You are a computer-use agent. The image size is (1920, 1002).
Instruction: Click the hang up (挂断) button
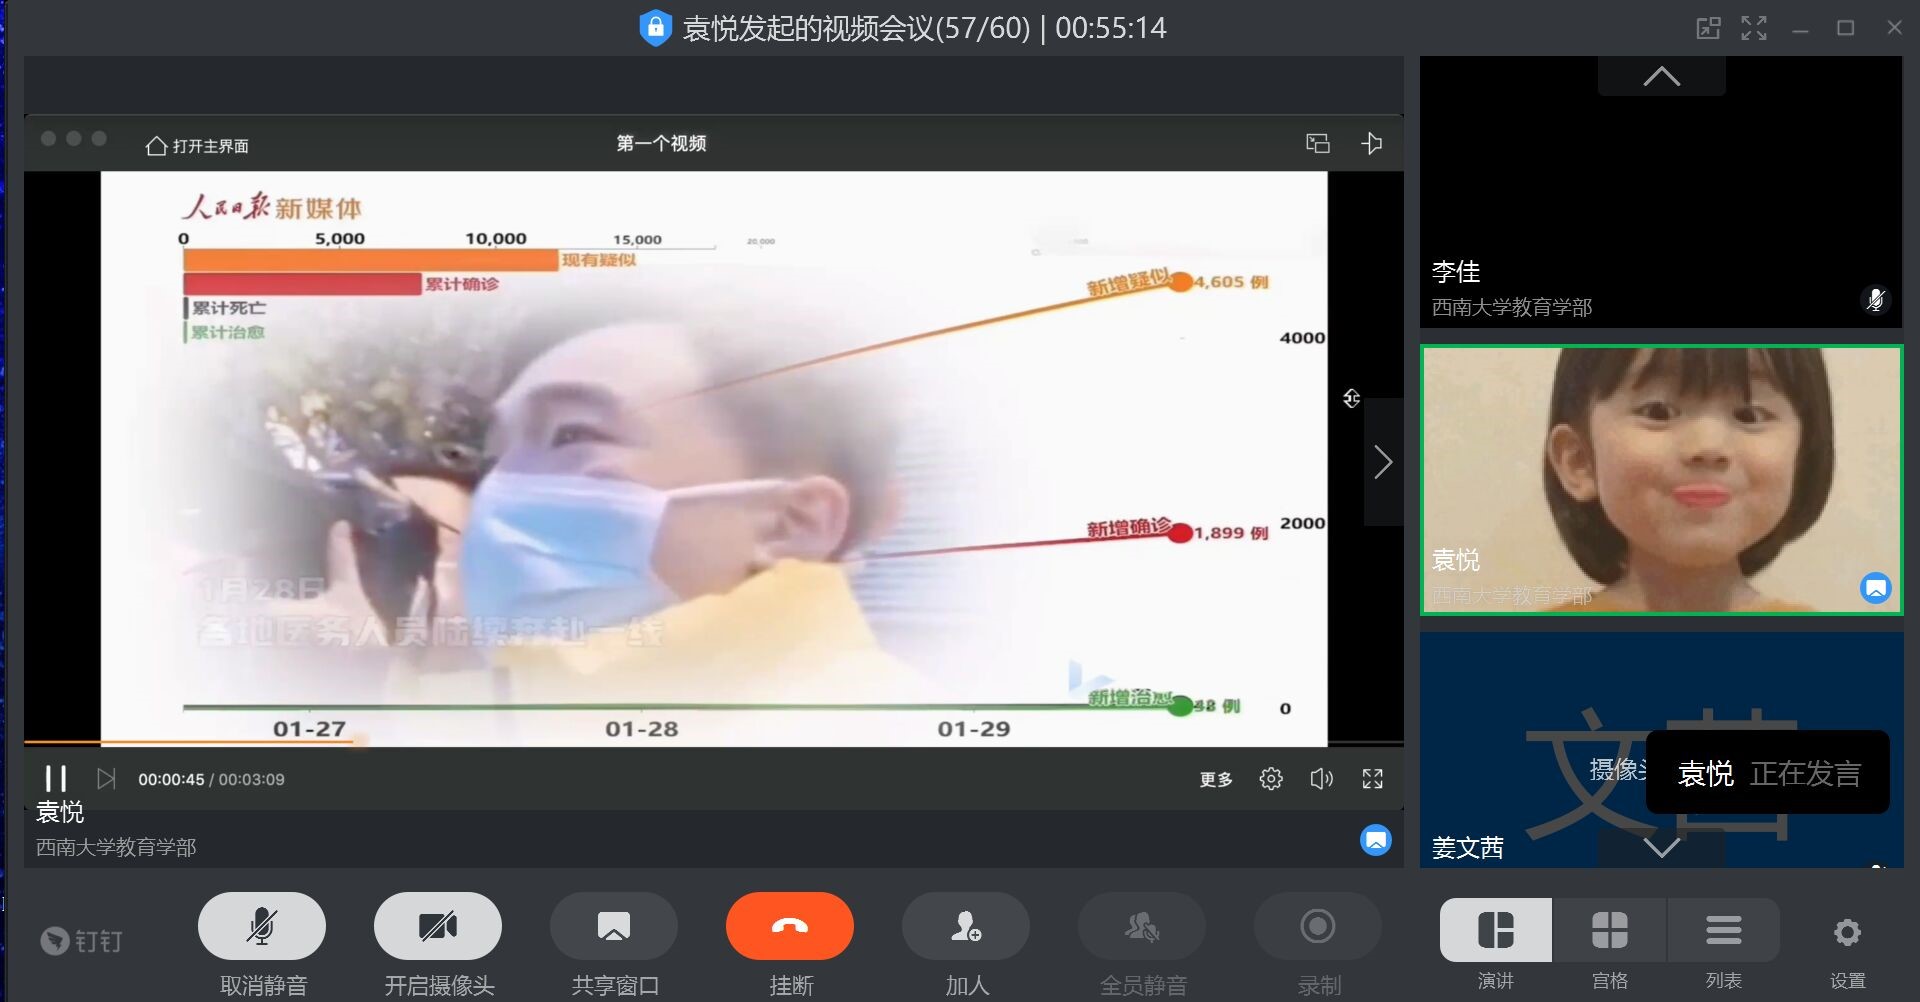click(x=789, y=927)
